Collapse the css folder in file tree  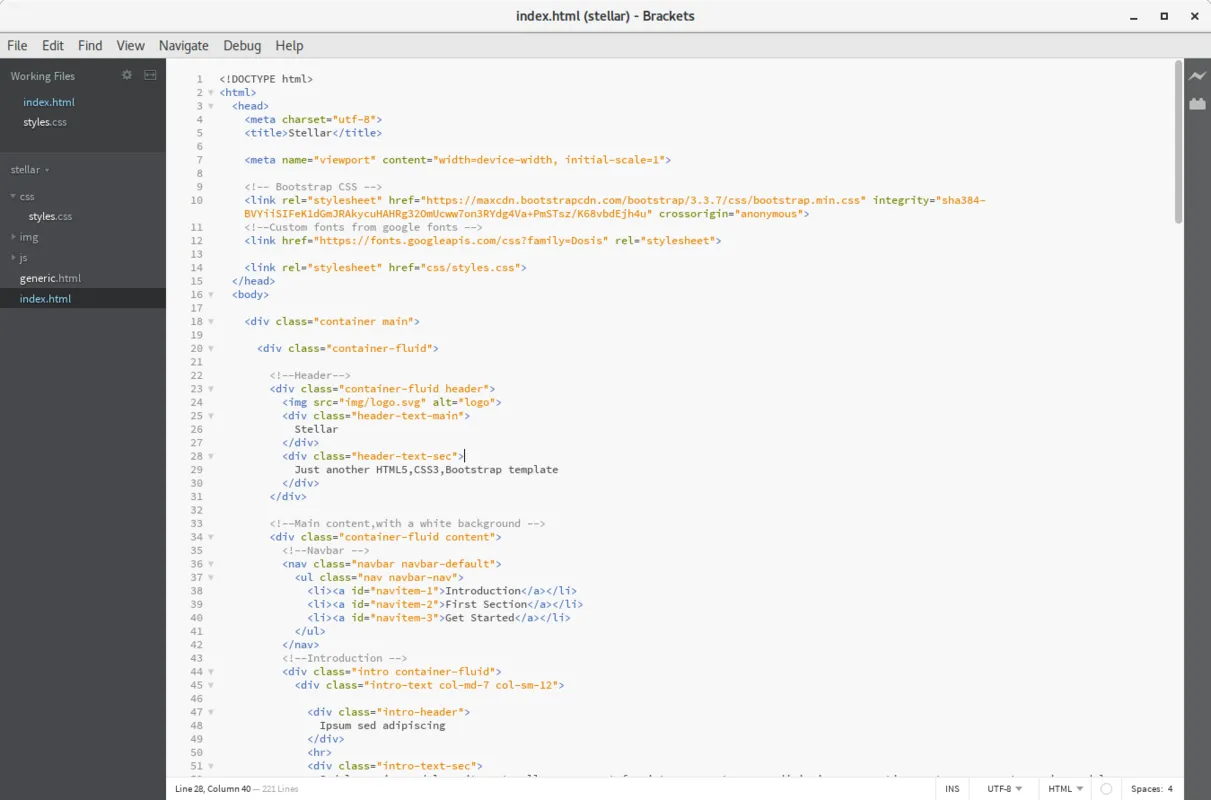point(14,197)
